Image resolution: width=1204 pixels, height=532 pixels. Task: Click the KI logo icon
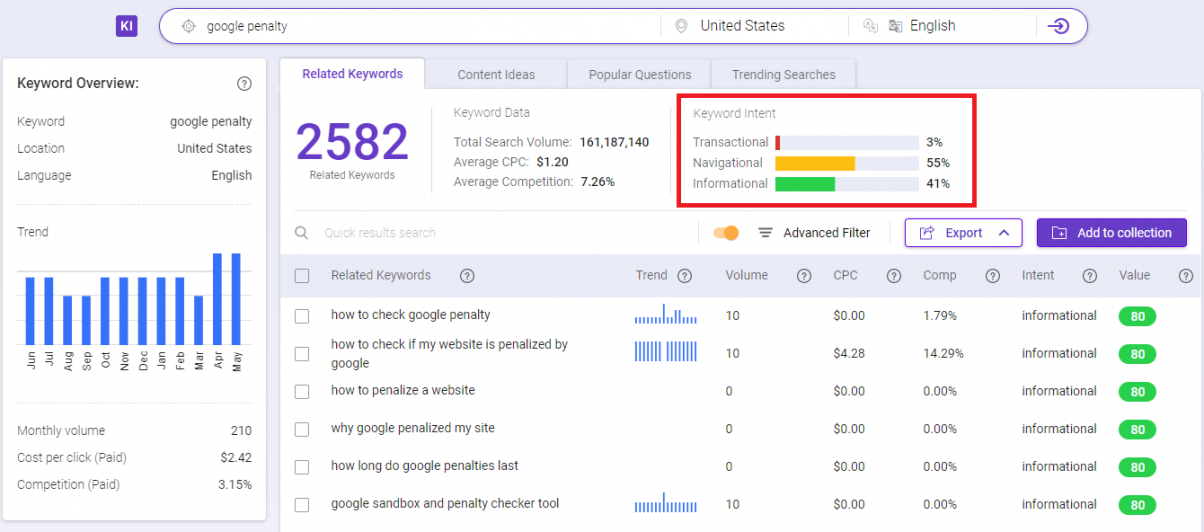126,26
